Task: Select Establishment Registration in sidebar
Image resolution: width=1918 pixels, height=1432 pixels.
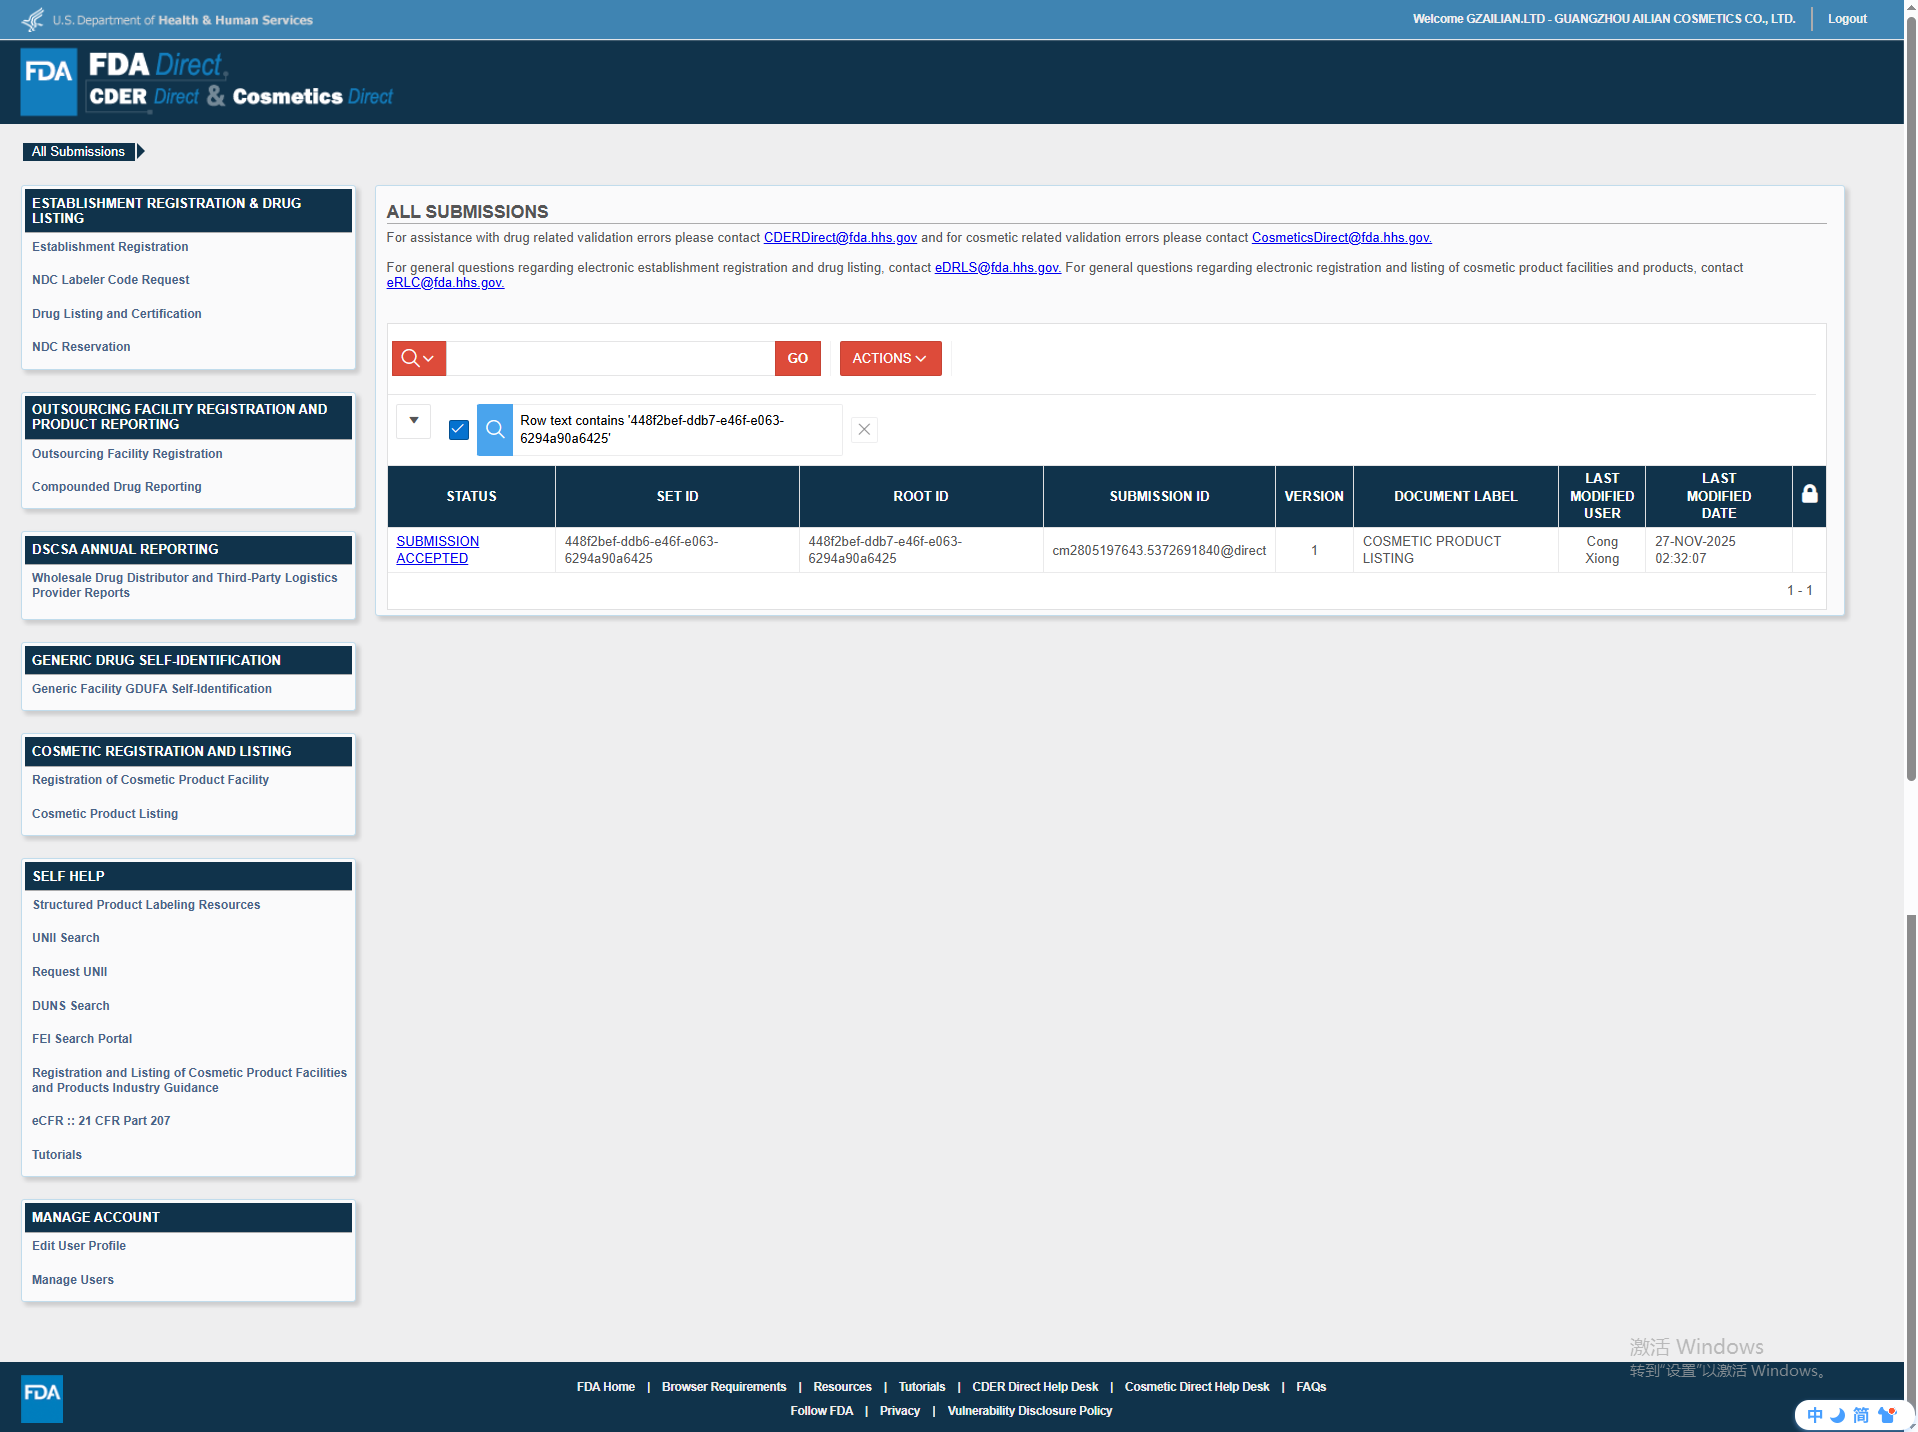Action: pyautogui.click(x=110, y=247)
